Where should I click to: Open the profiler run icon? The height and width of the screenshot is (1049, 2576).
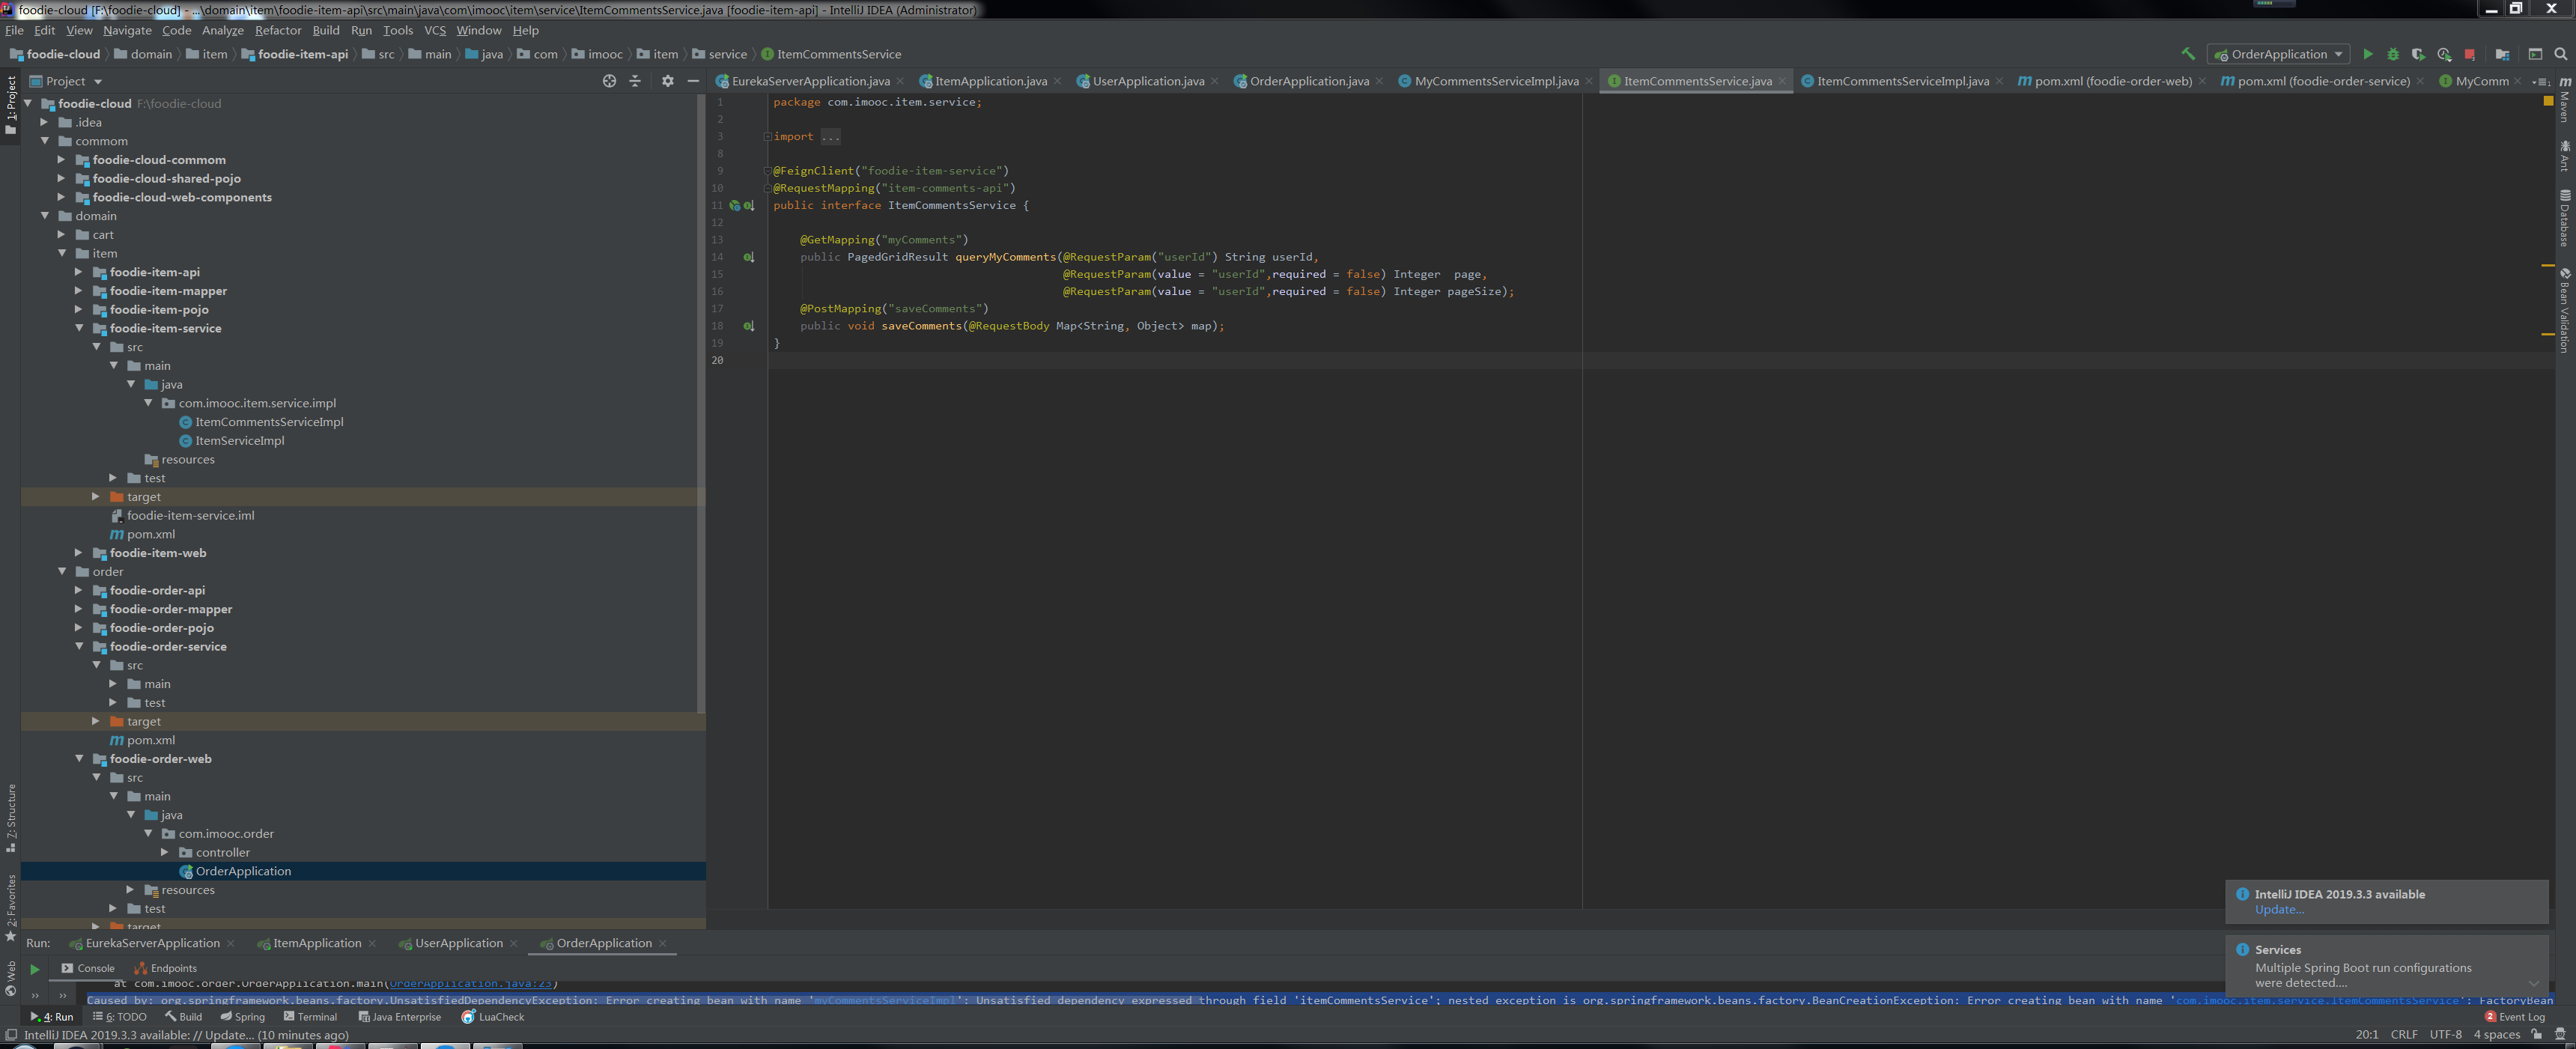pyautogui.click(x=2444, y=54)
